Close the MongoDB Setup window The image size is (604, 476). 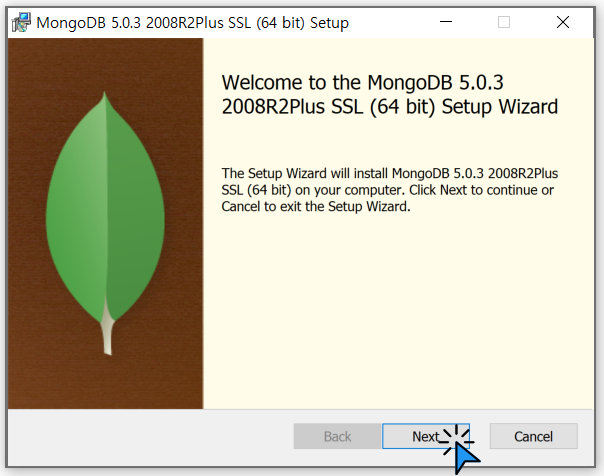pyautogui.click(x=563, y=22)
